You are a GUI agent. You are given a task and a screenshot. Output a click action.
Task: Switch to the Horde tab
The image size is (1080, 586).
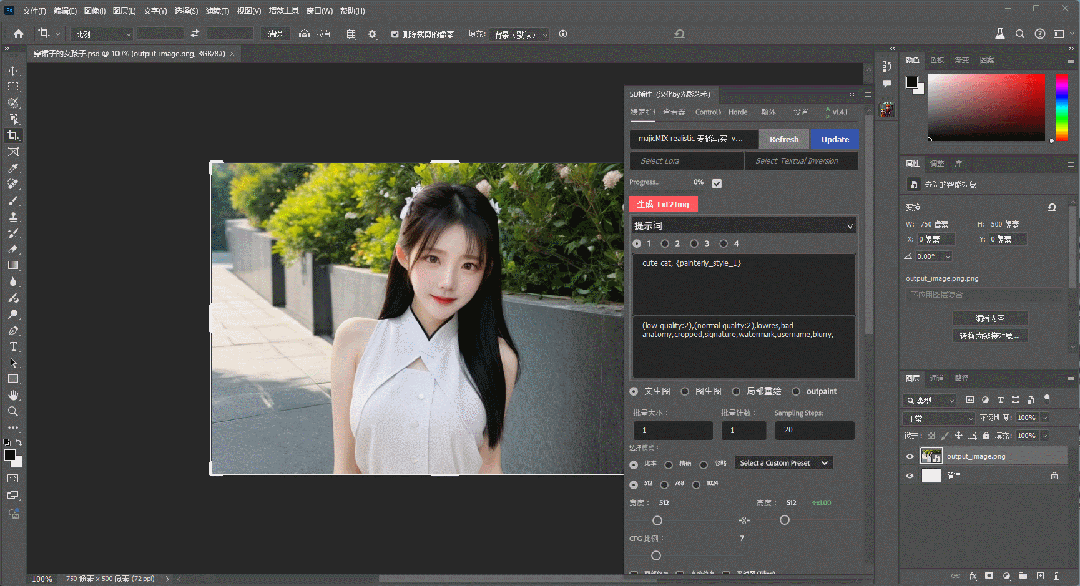point(738,112)
